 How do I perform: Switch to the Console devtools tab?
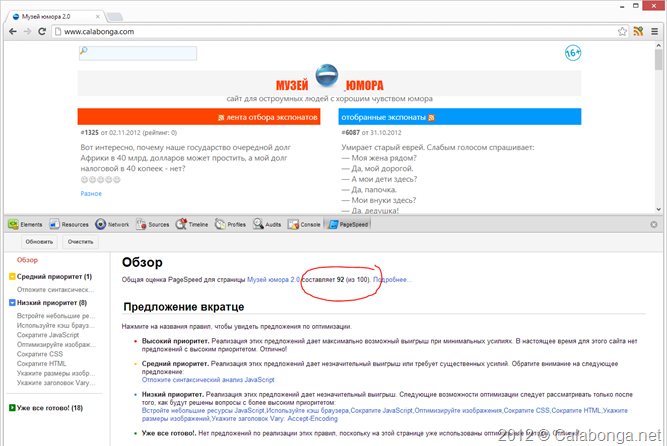click(304, 224)
